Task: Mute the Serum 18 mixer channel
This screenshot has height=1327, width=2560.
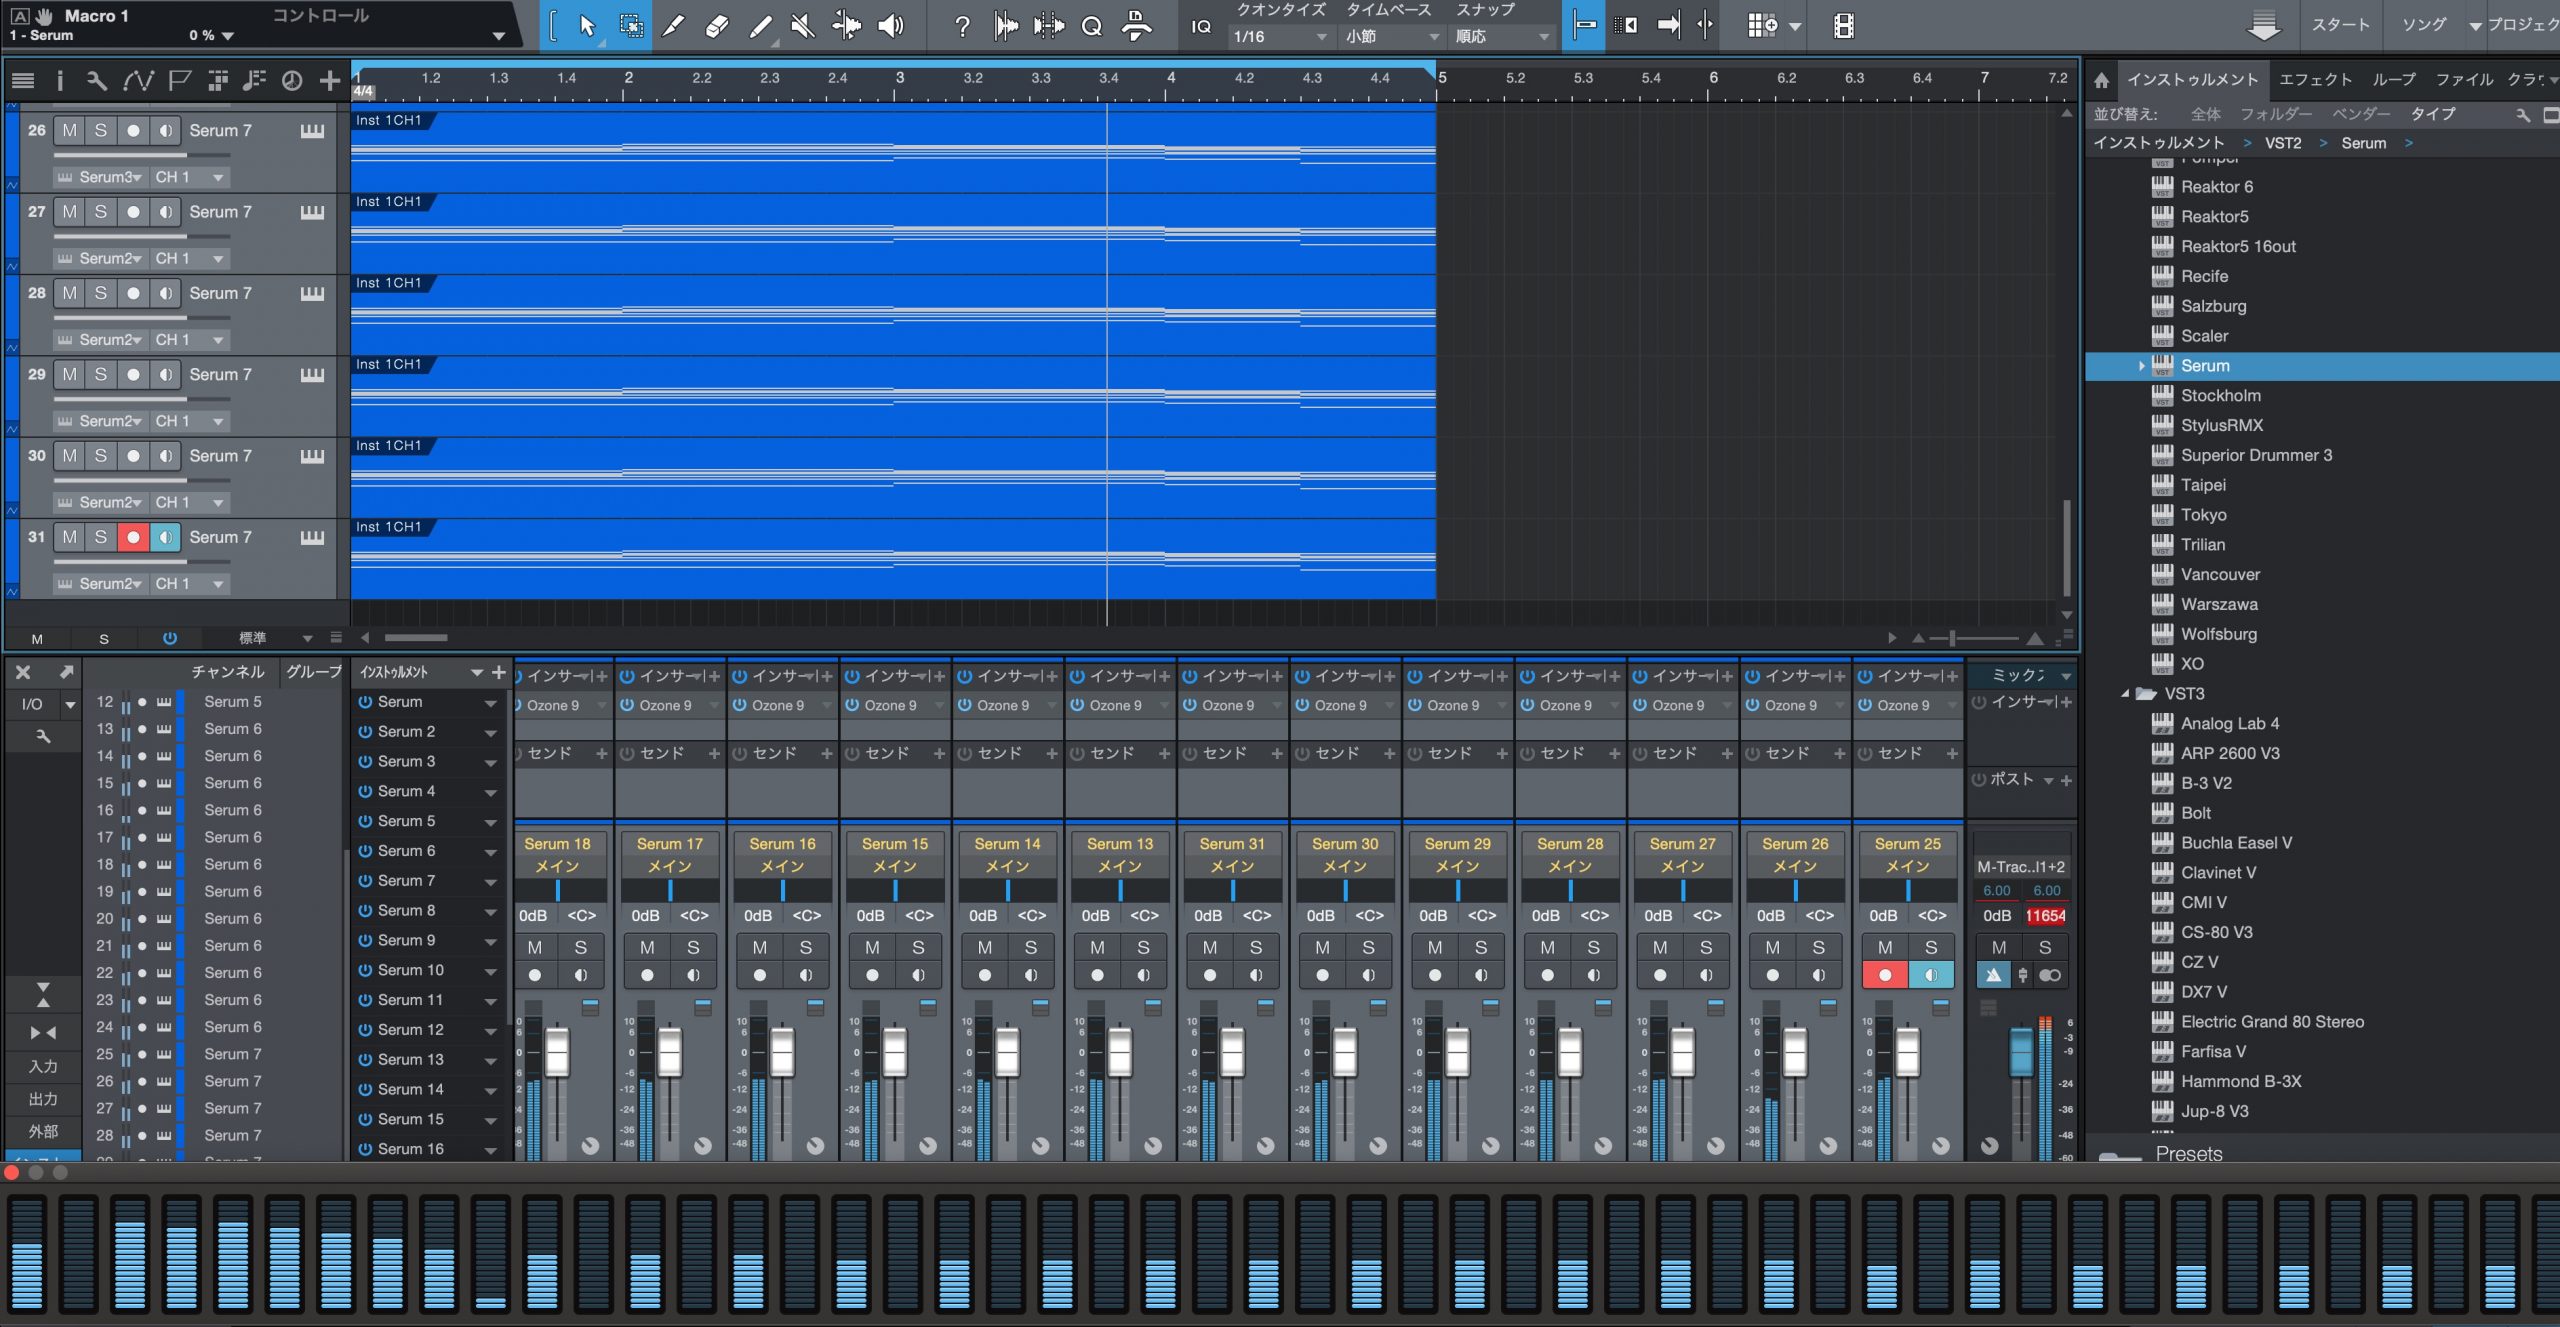Action: 535,947
